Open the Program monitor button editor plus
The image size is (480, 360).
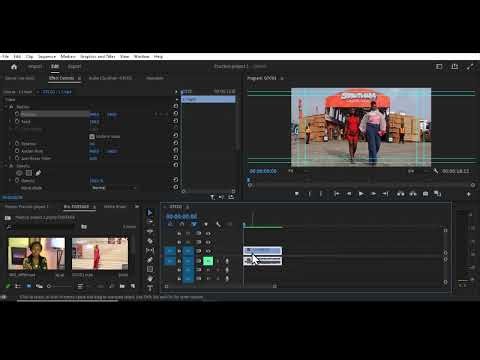[469, 194]
